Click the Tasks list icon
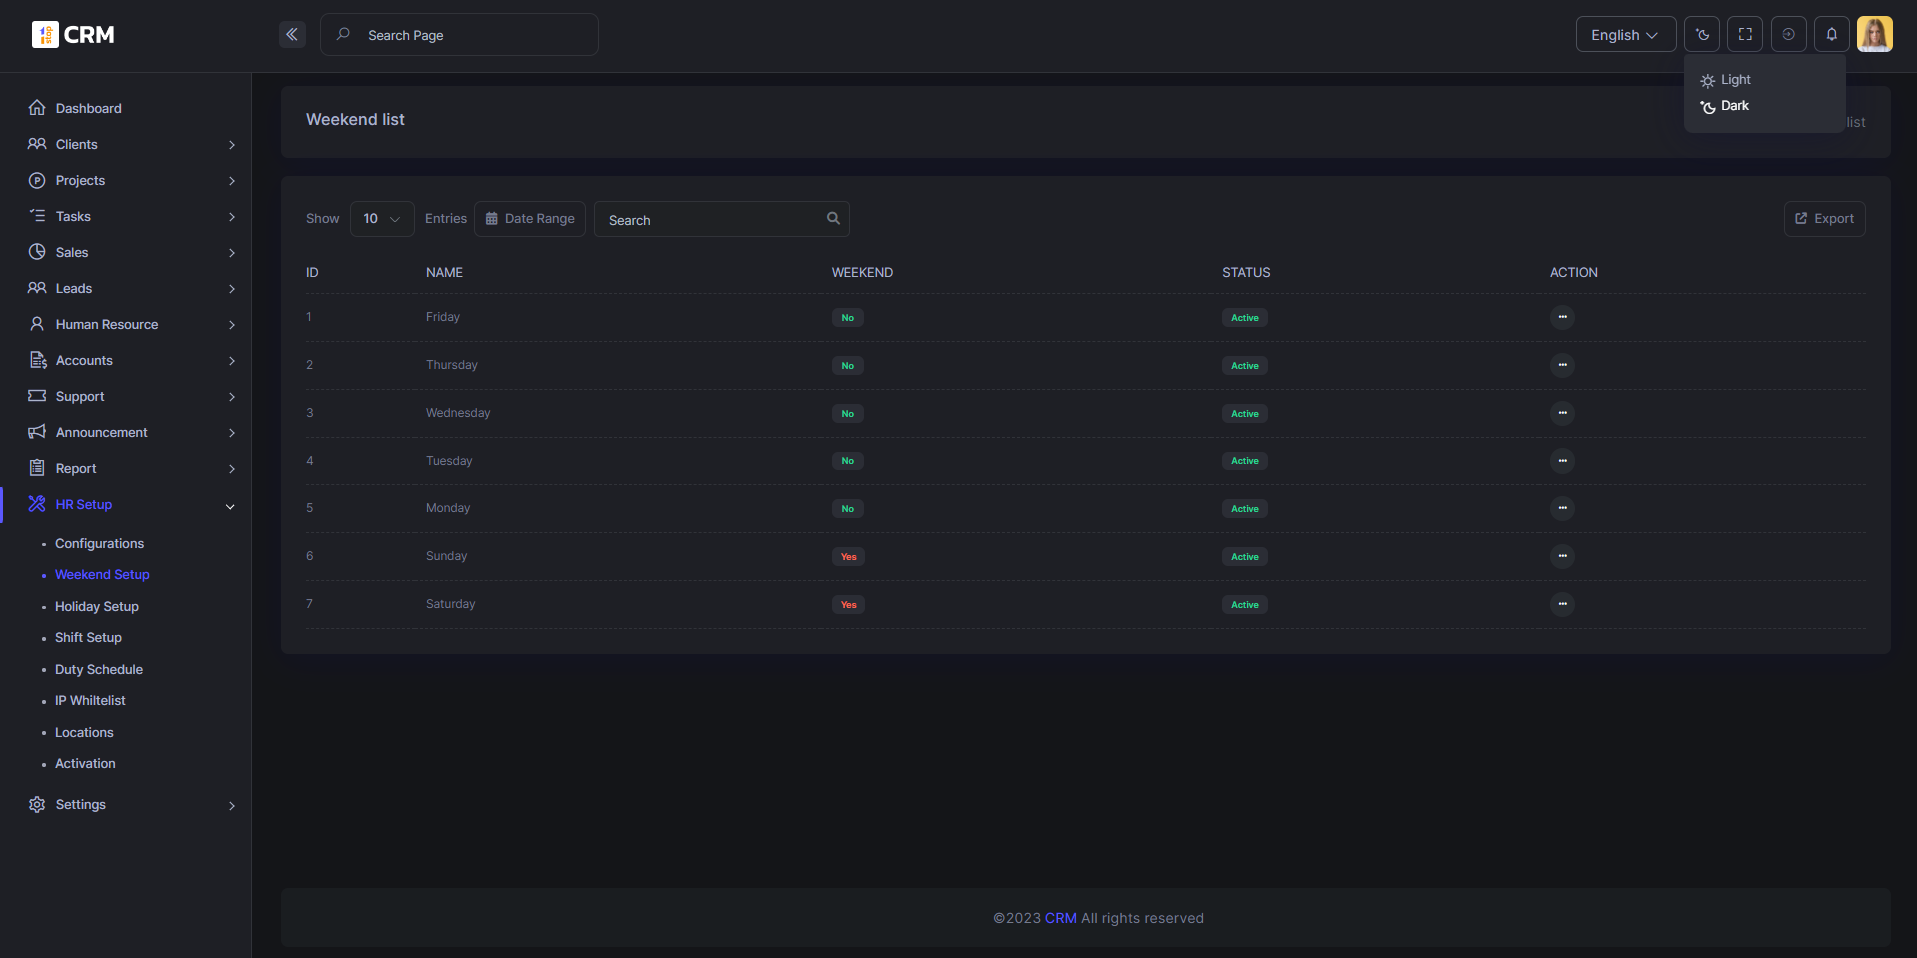Viewport: 1917px width, 958px height. pyautogui.click(x=37, y=216)
